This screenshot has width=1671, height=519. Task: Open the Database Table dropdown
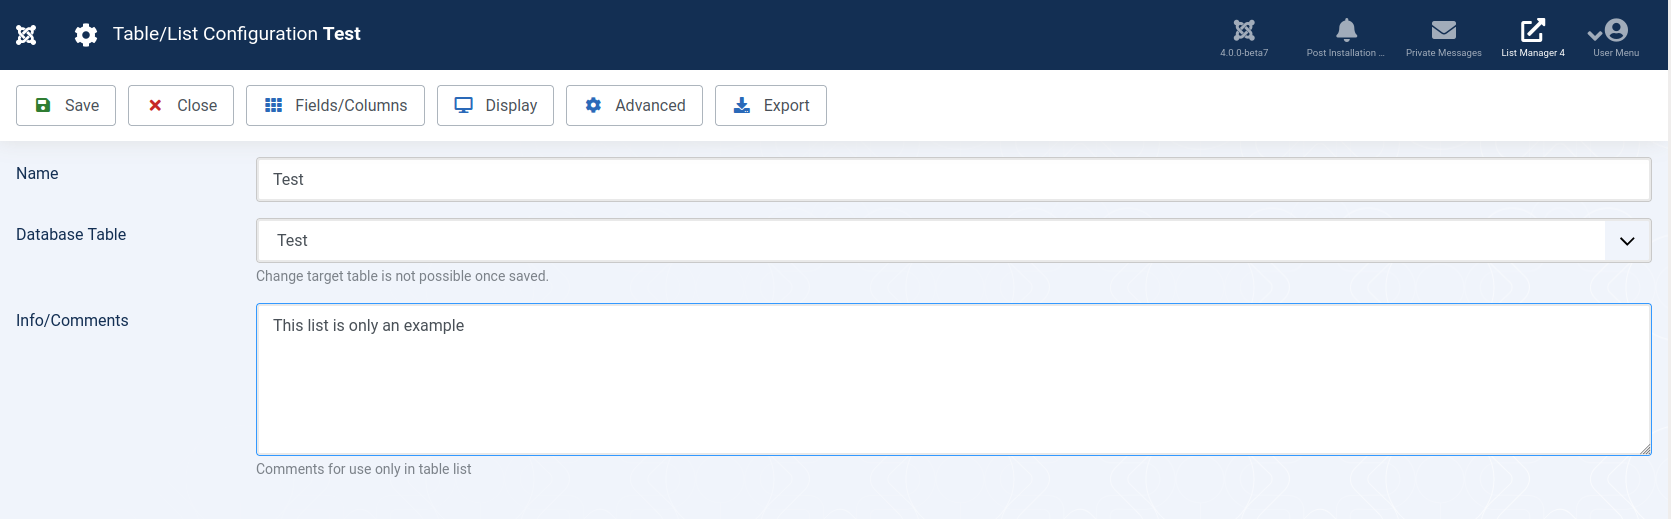(953, 241)
